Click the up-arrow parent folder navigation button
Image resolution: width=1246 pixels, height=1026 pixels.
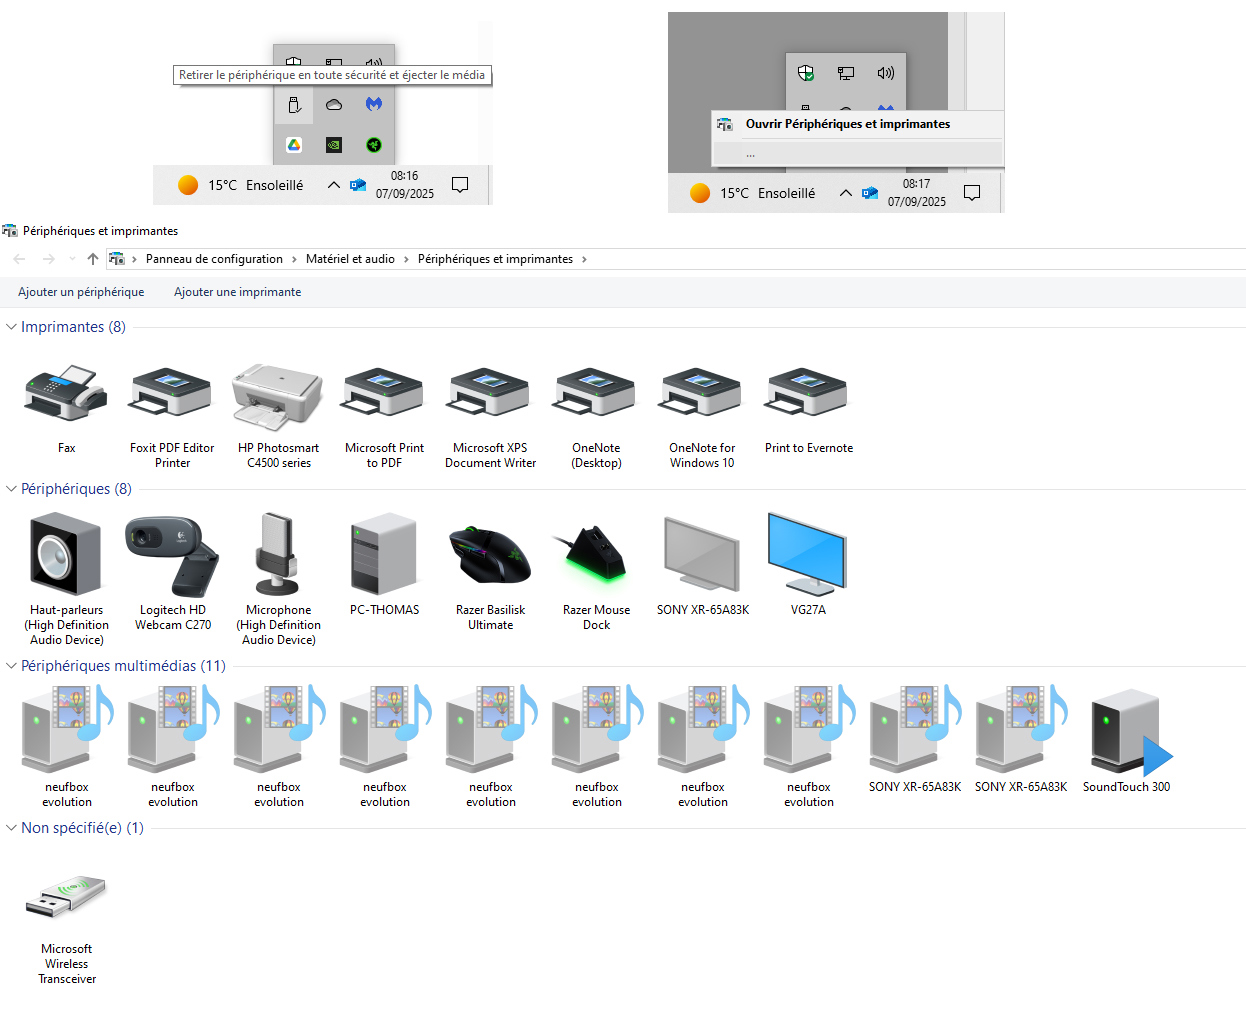(93, 259)
